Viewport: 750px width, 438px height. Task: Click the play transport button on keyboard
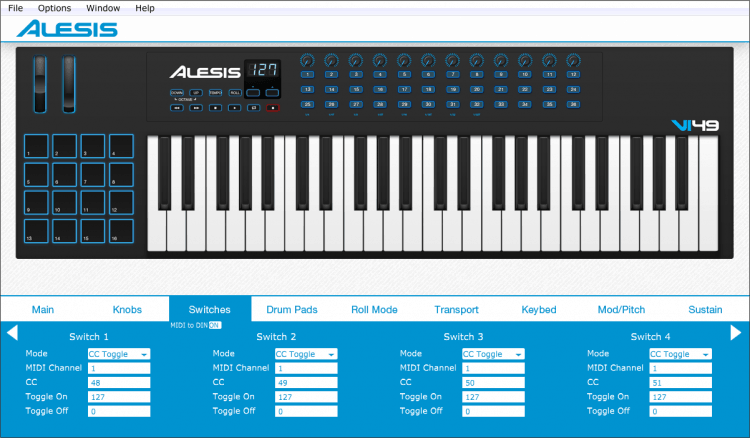(x=234, y=108)
